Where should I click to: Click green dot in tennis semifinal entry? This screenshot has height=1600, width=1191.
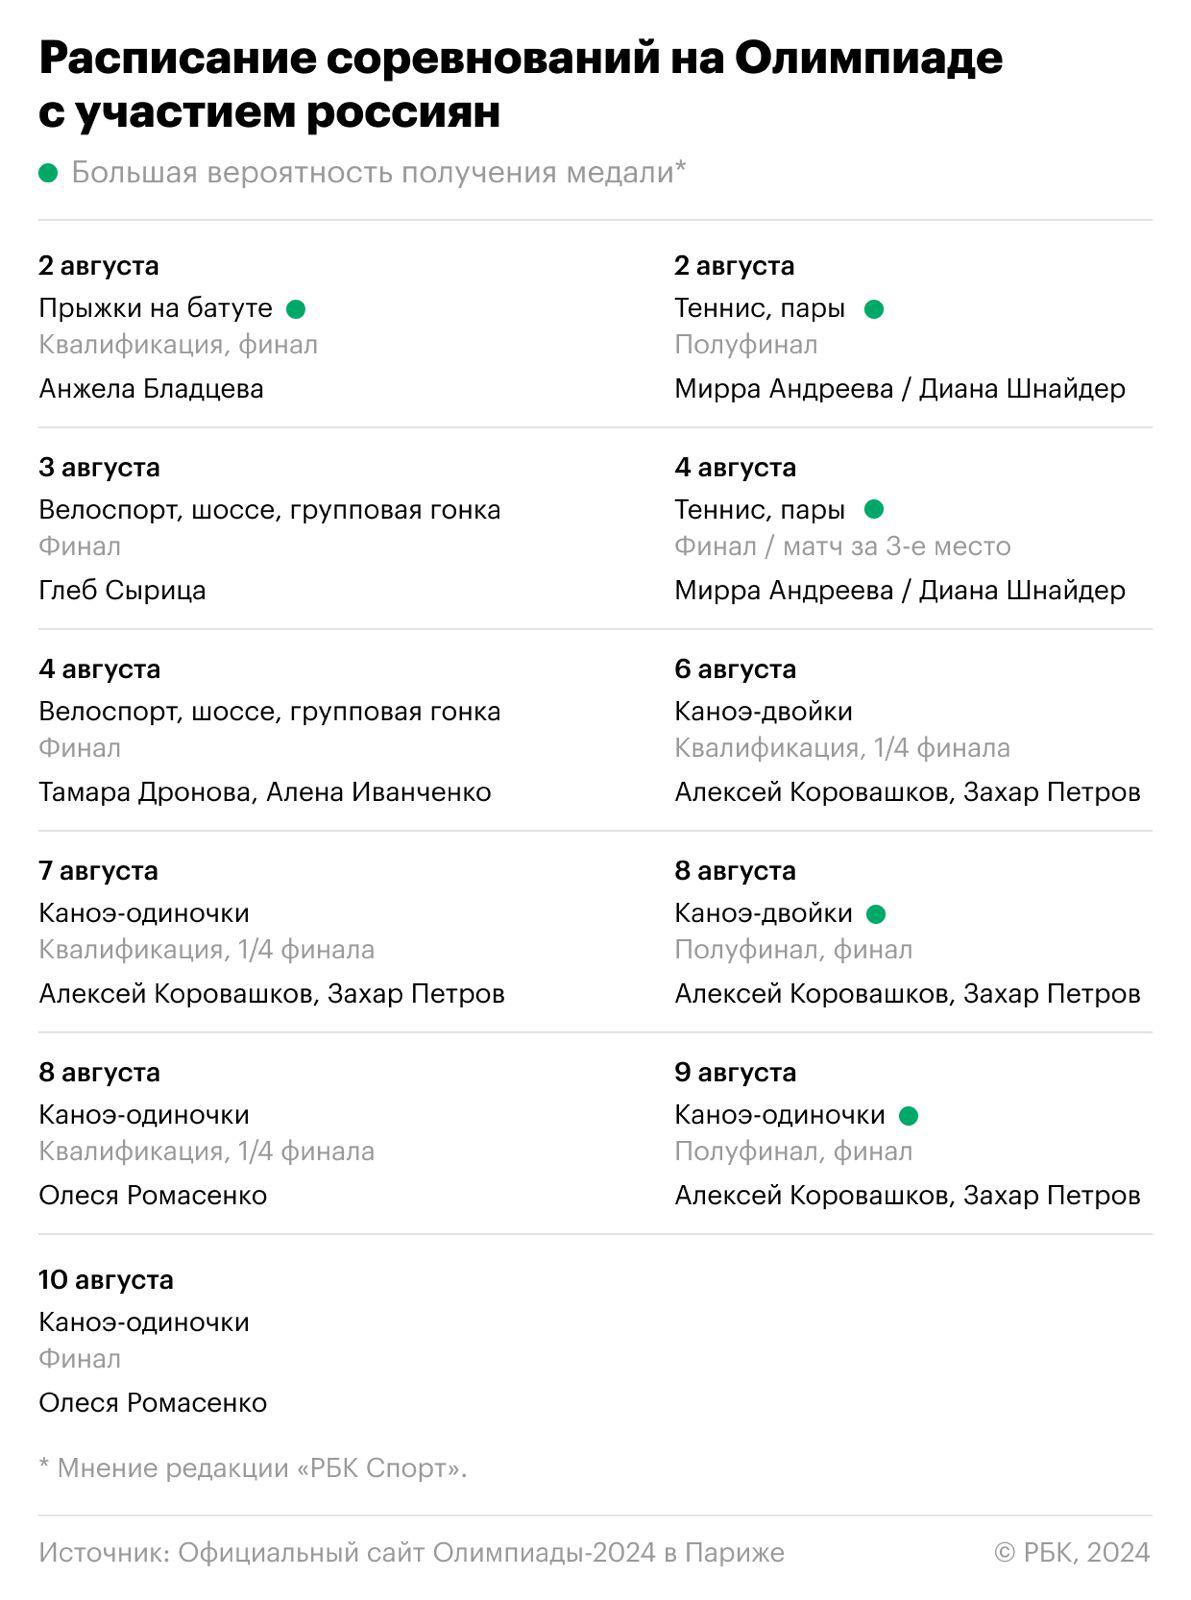tap(874, 310)
